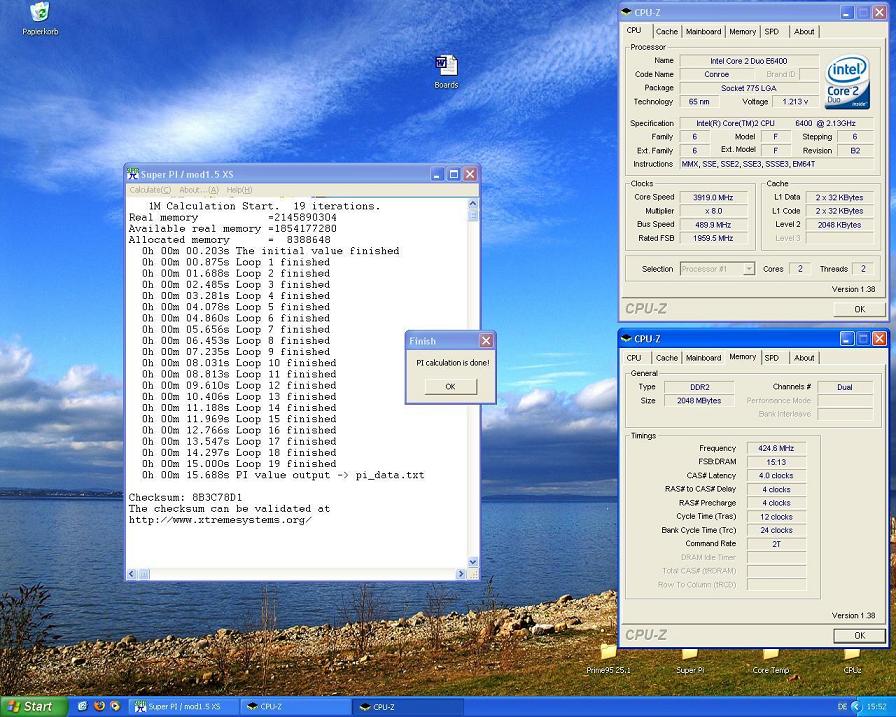896x717 pixels.
Task: Open the Windows Start menu
Action: click(33, 706)
